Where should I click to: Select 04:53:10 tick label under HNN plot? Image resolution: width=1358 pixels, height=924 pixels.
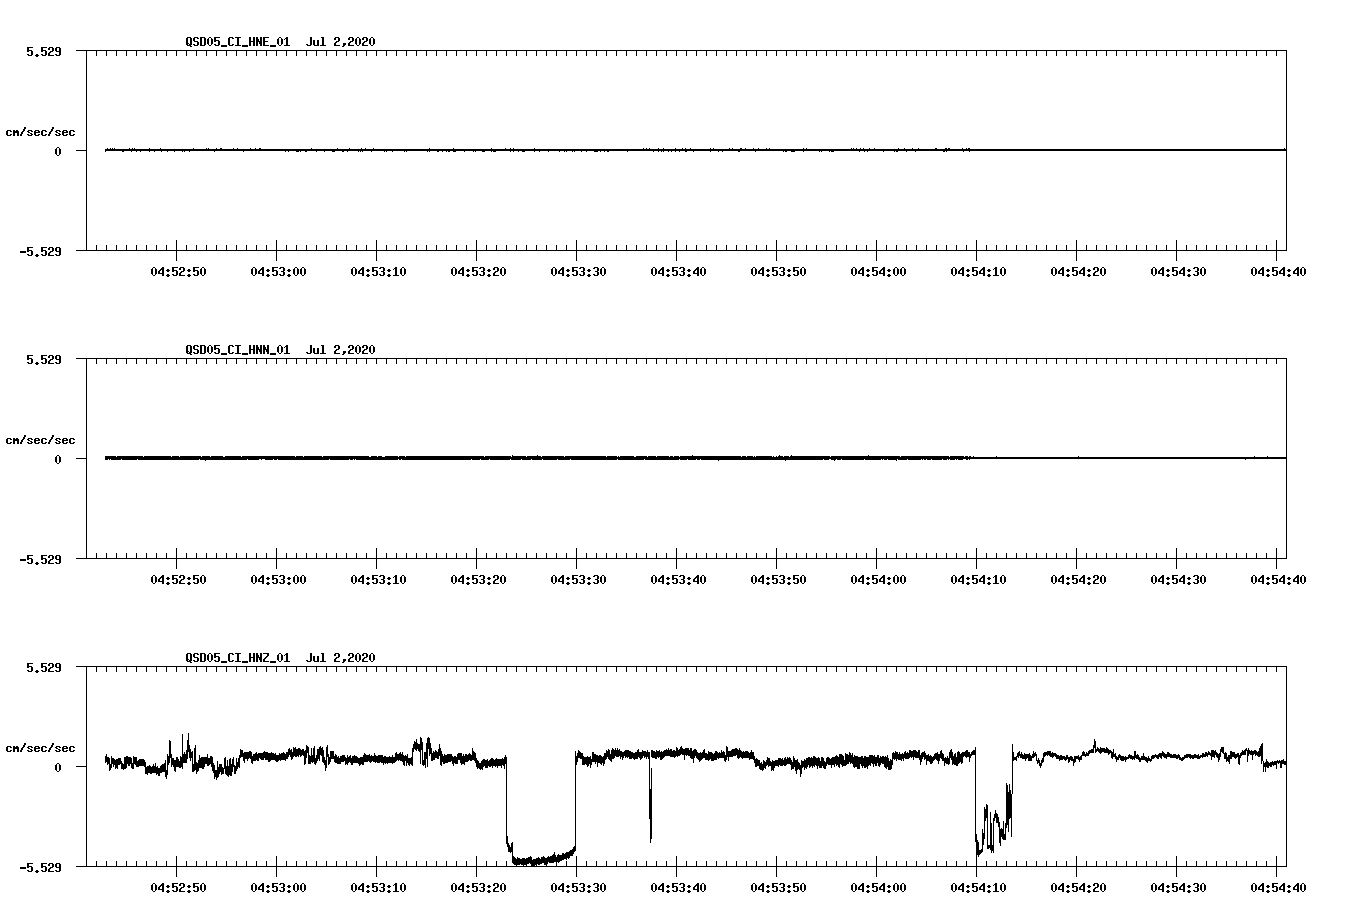click(x=378, y=579)
